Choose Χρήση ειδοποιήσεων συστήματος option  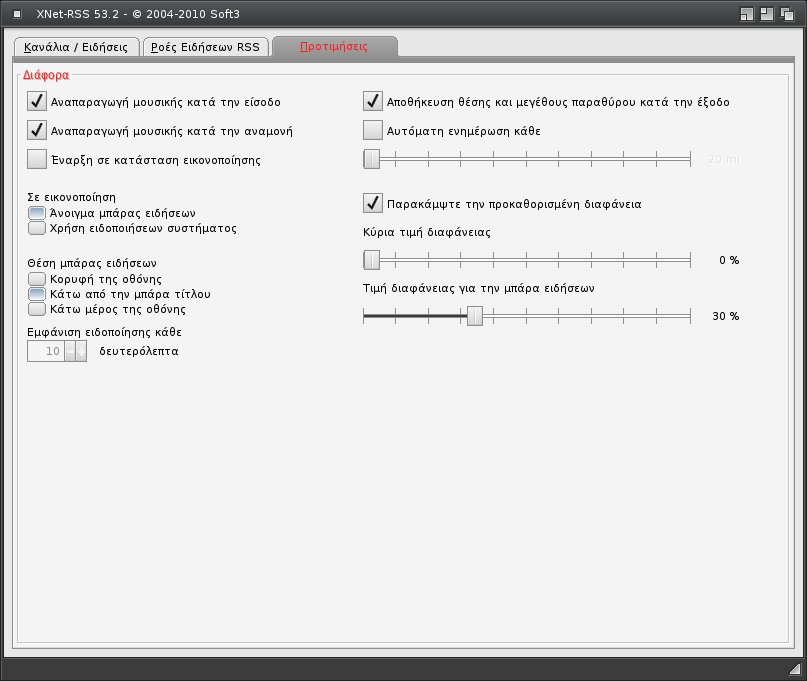click(37, 228)
